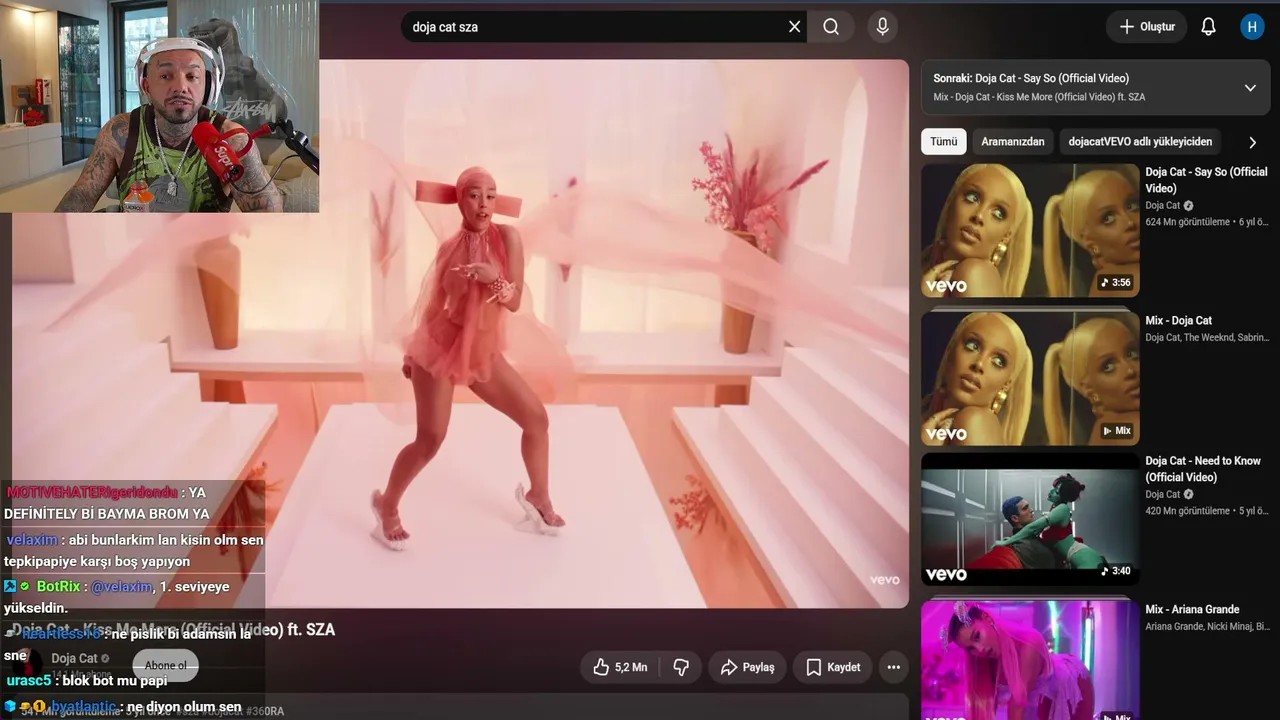
Task: Open notifications bell
Action: [x=1208, y=27]
